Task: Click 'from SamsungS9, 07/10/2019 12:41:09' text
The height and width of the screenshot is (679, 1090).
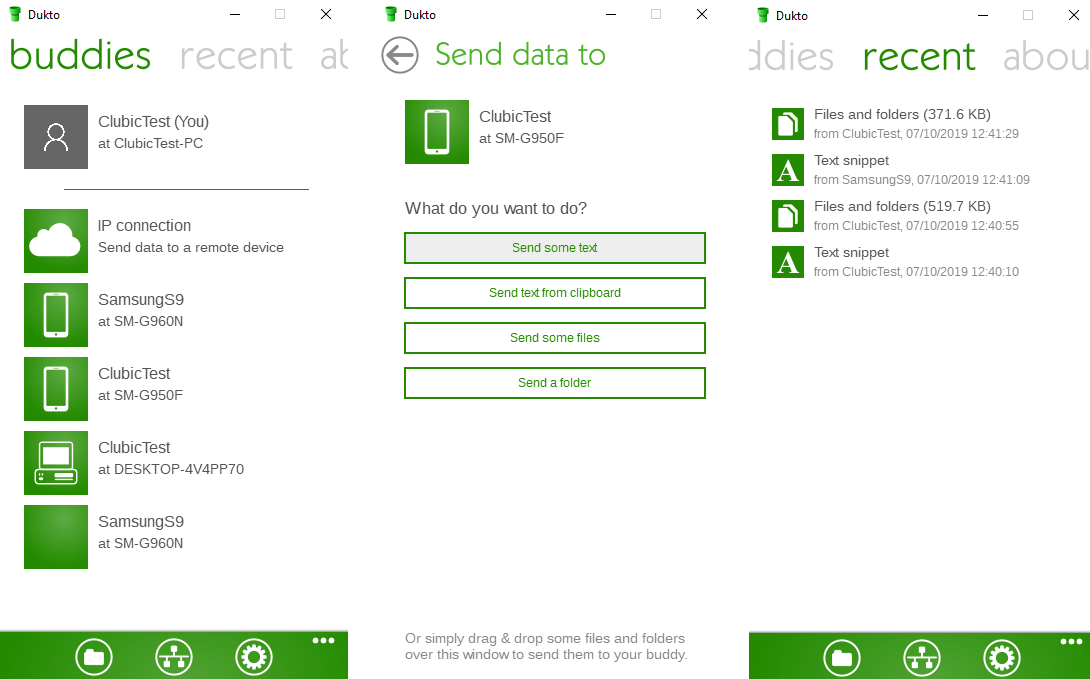Action: coord(922,180)
